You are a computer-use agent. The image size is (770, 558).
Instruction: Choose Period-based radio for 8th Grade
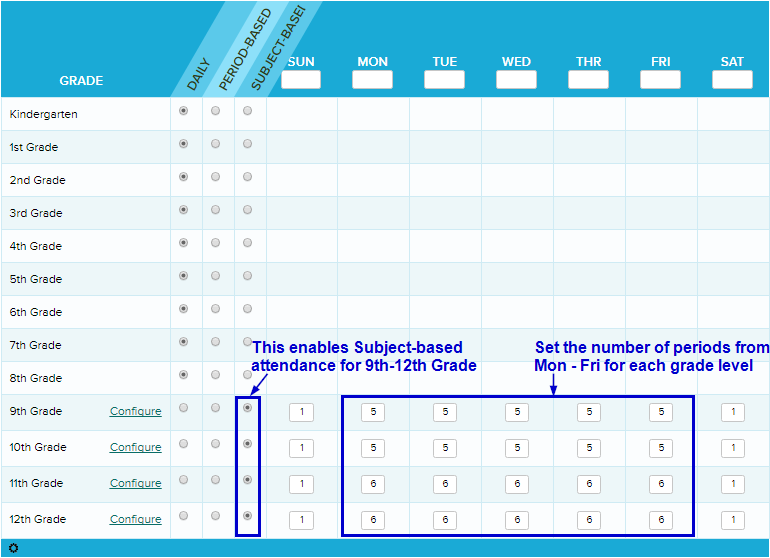pos(216,375)
